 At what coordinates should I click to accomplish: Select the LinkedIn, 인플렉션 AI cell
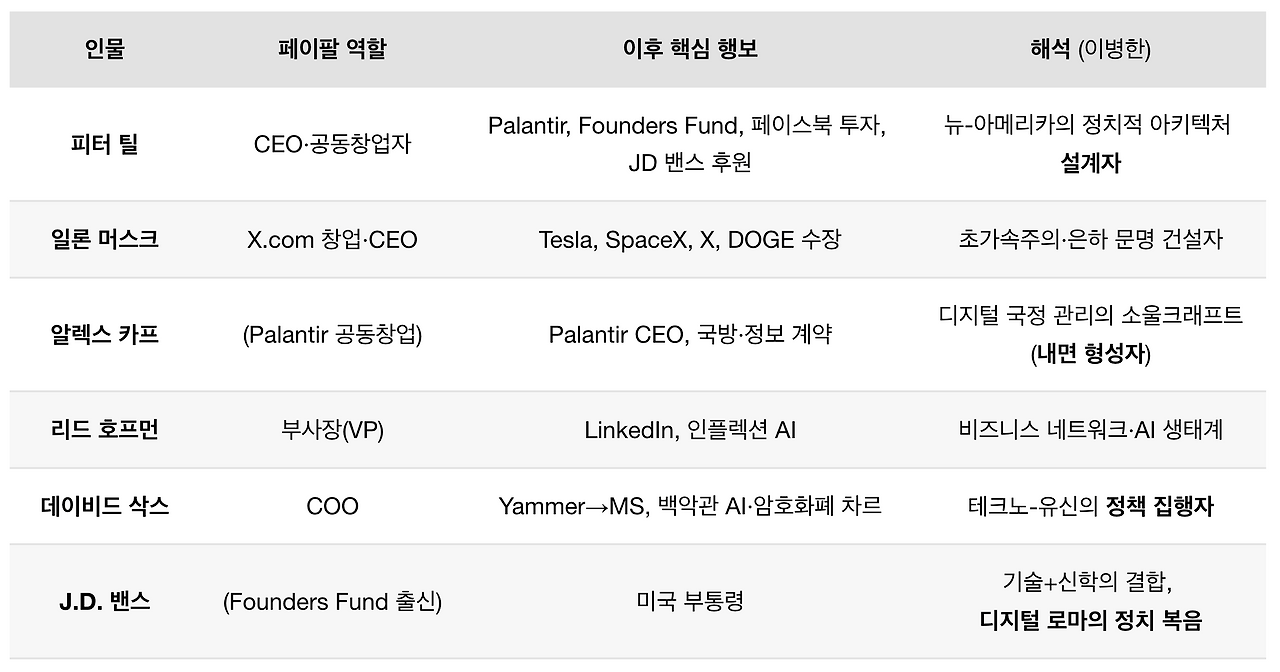[x=690, y=430]
